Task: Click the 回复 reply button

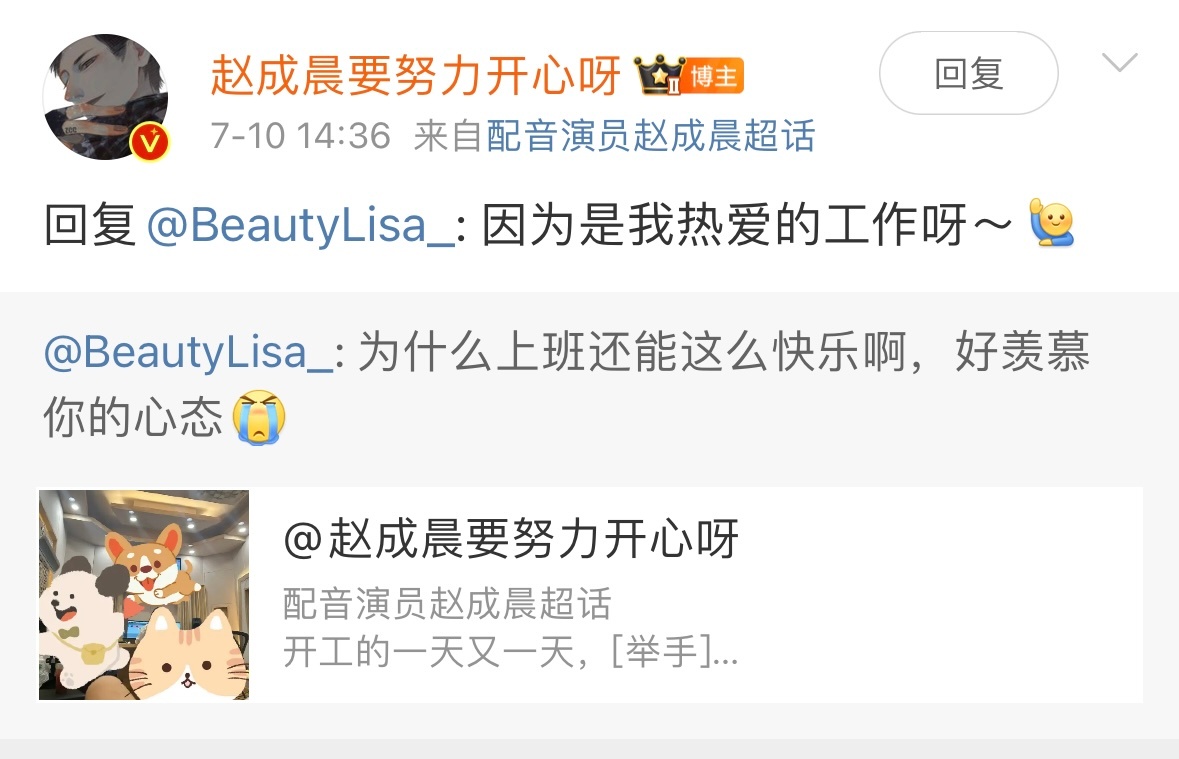Action: click(968, 74)
